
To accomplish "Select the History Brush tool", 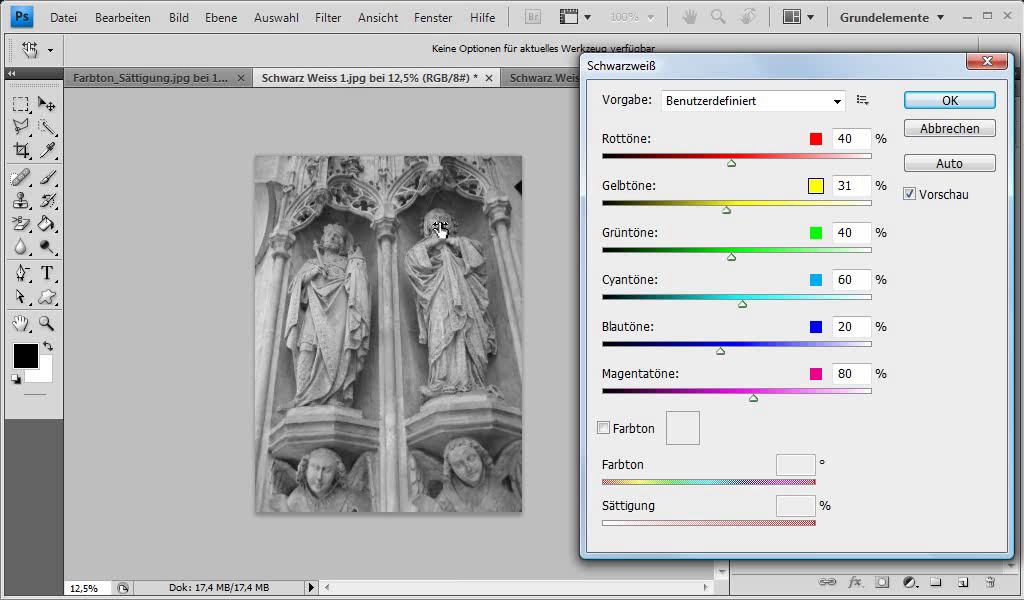I will (x=46, y=200).
